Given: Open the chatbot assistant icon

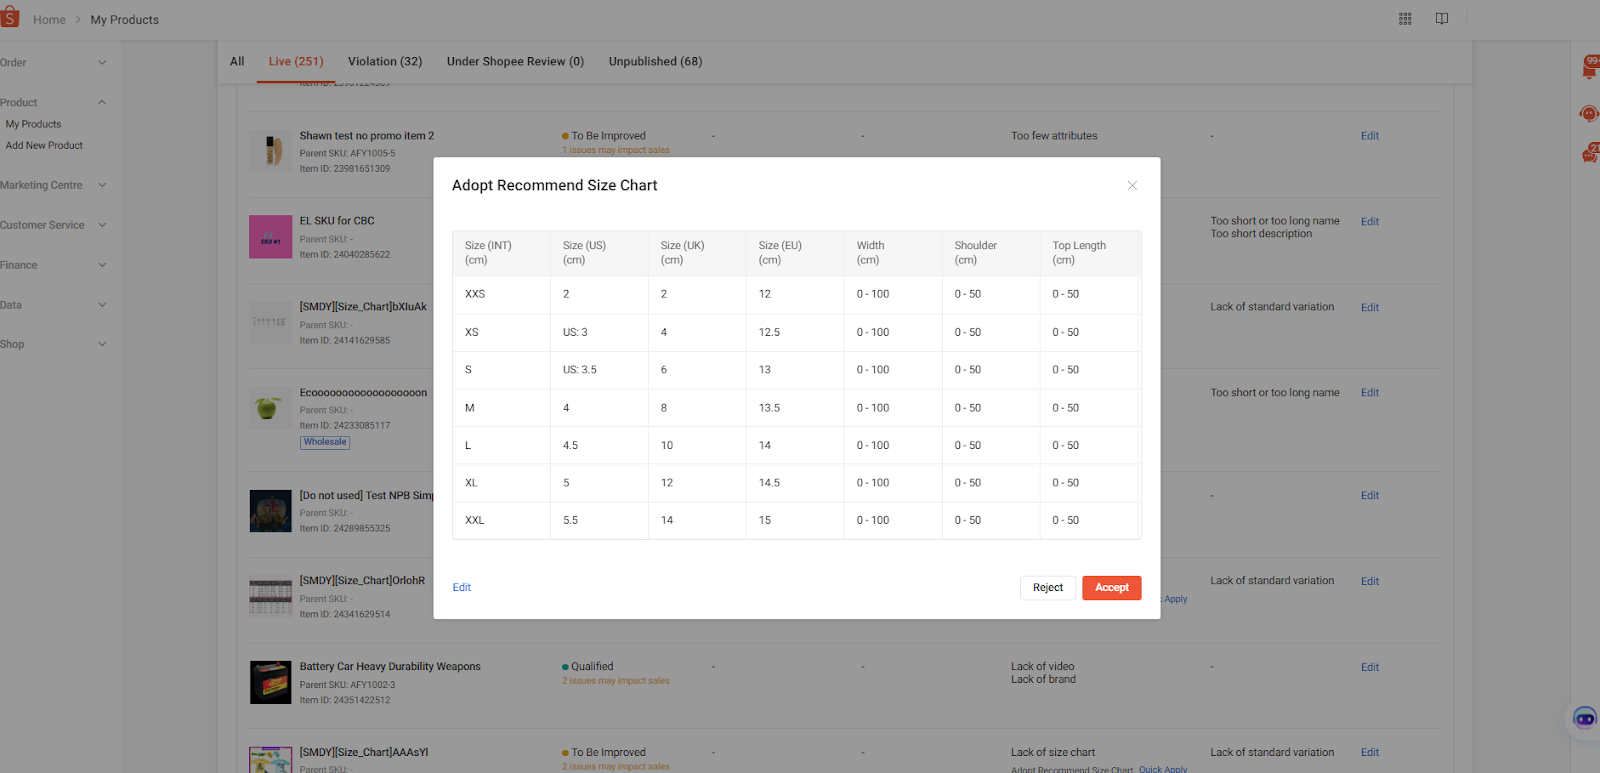Looking at the screenshot, I should pos(1584,718).
